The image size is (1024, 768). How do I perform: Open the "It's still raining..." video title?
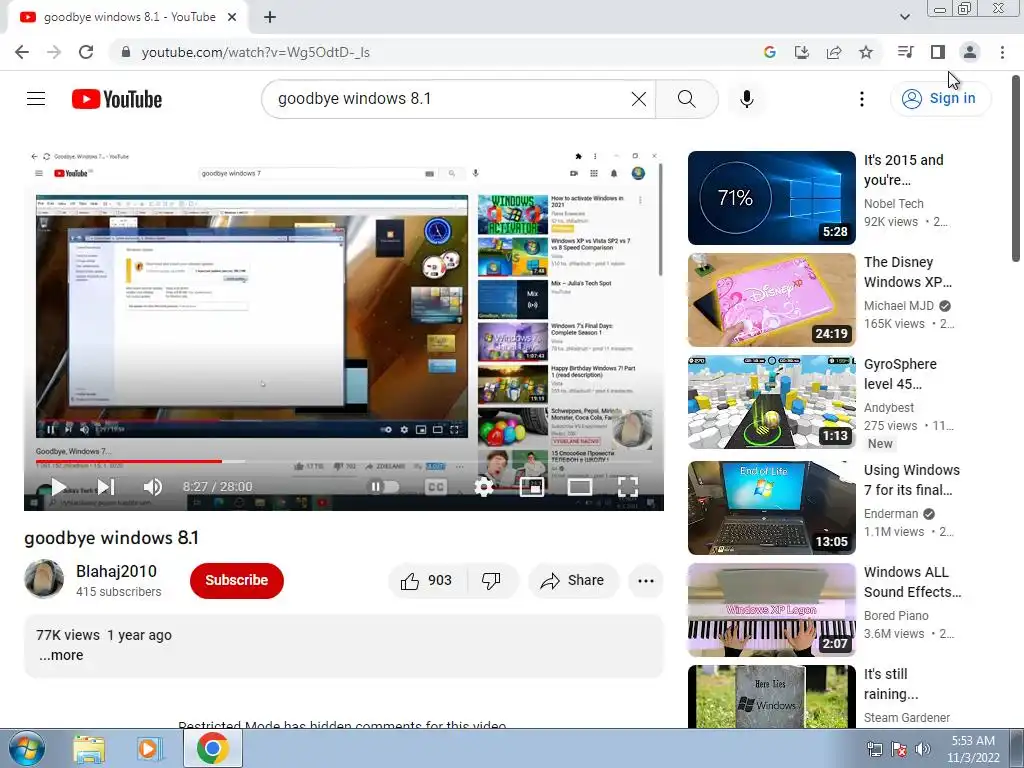coord(891,684)
